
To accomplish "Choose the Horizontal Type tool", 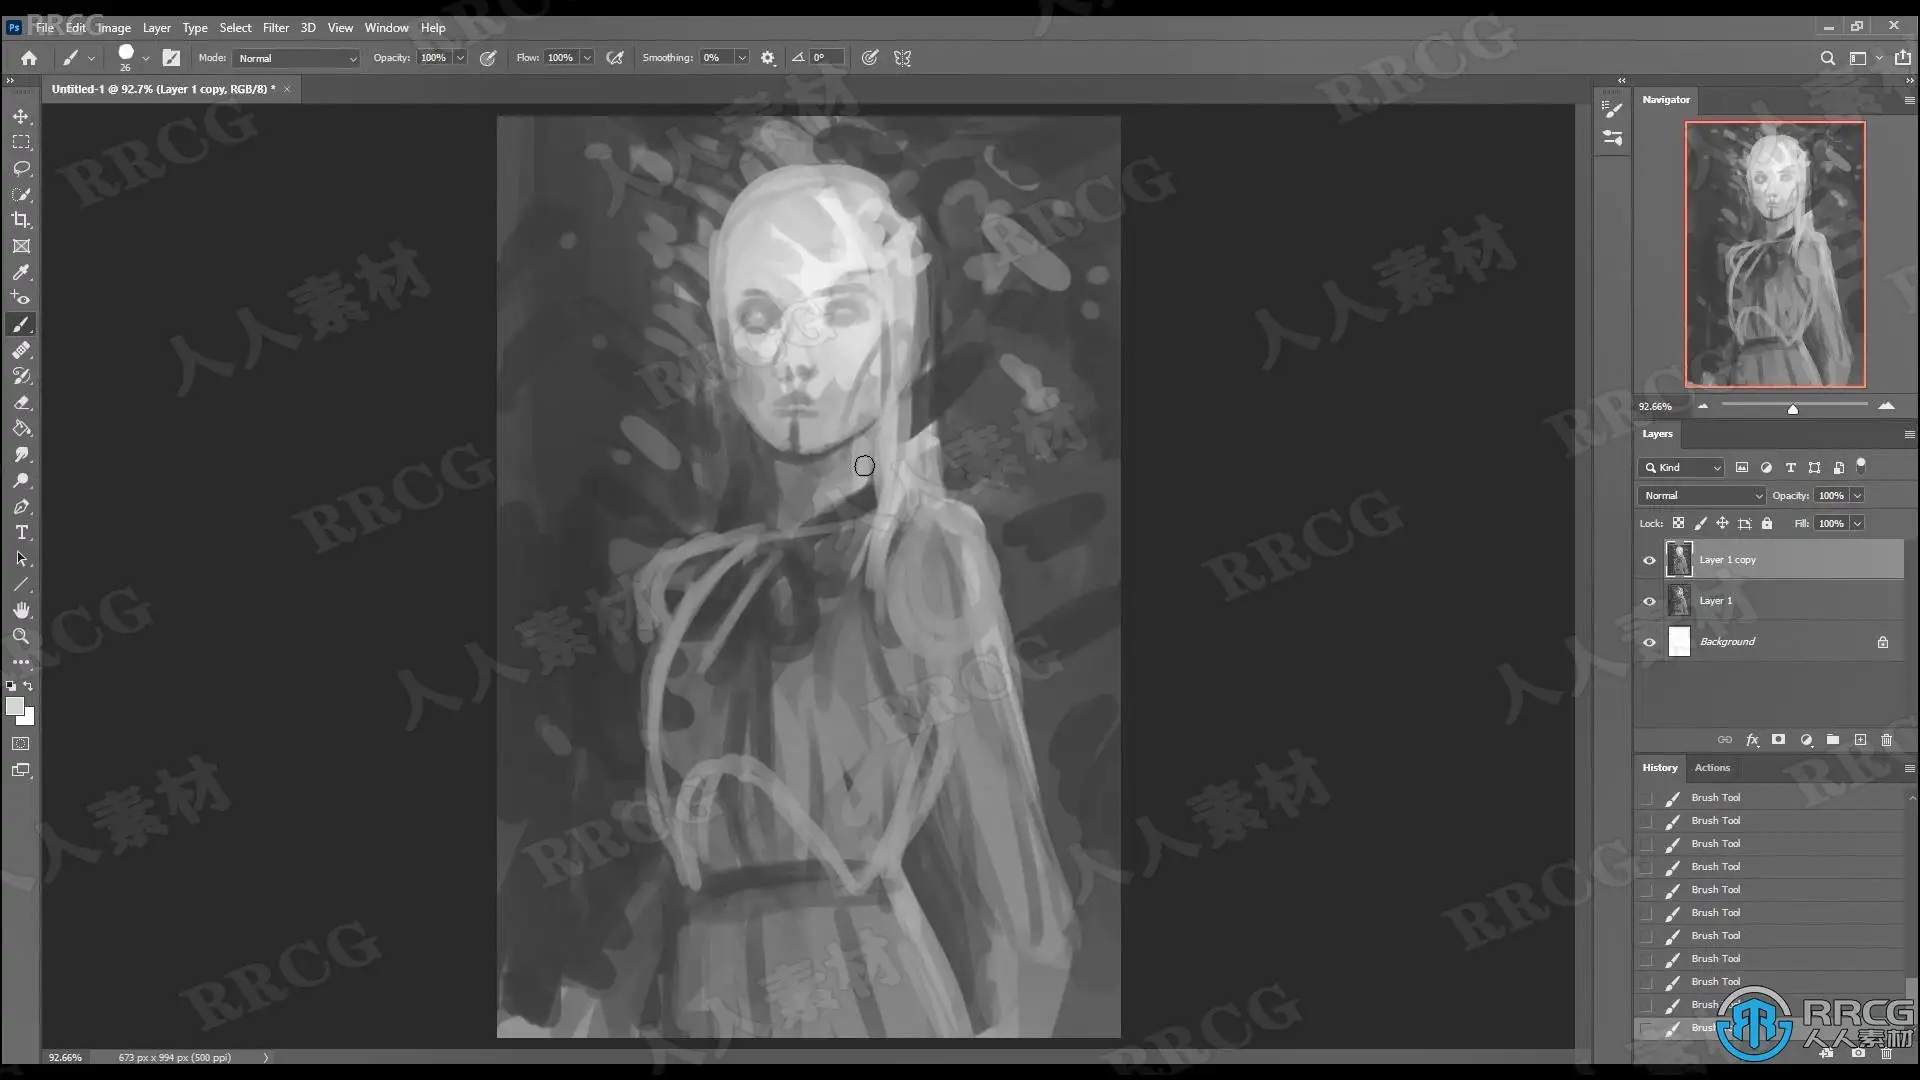I will click(21, 532).
